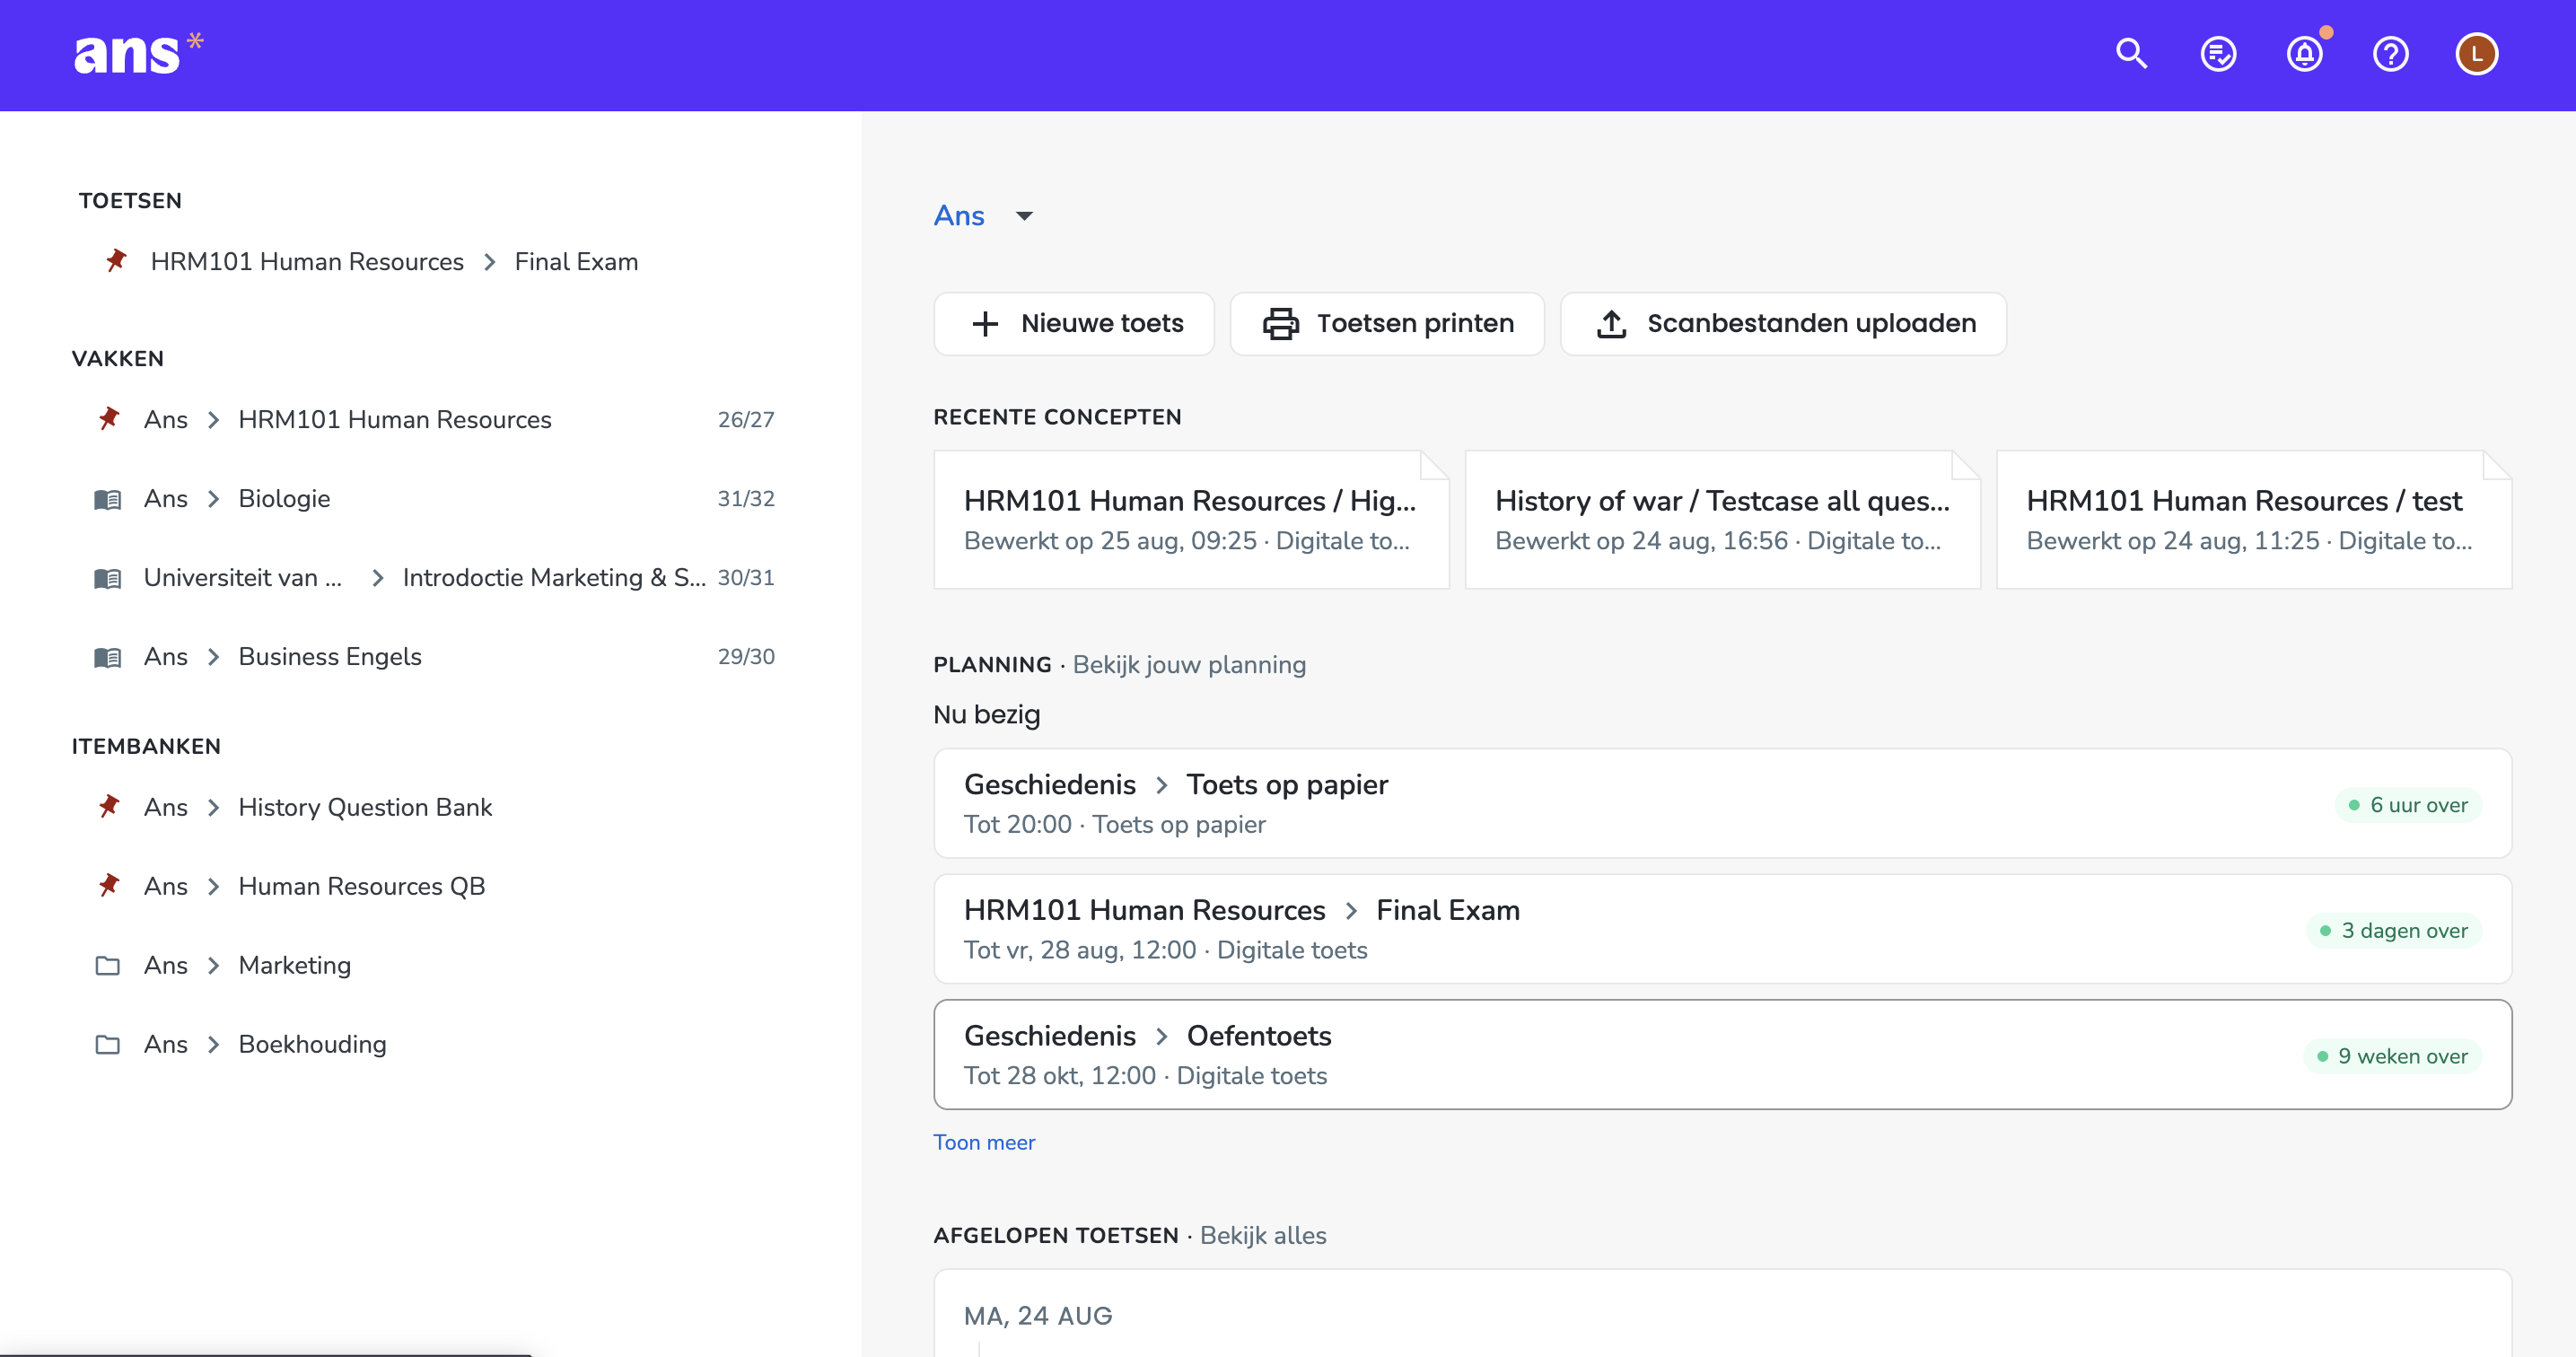Click Toon meer link
The height and width of the screenshot is (1357, 2576).
click(984, 1142)
